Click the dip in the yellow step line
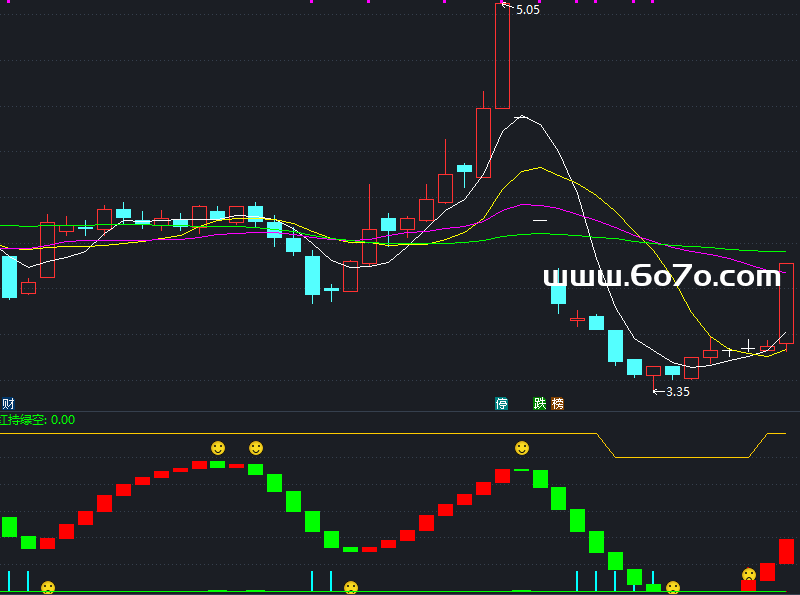Viewport: 800px width, 595px height. 680,457
